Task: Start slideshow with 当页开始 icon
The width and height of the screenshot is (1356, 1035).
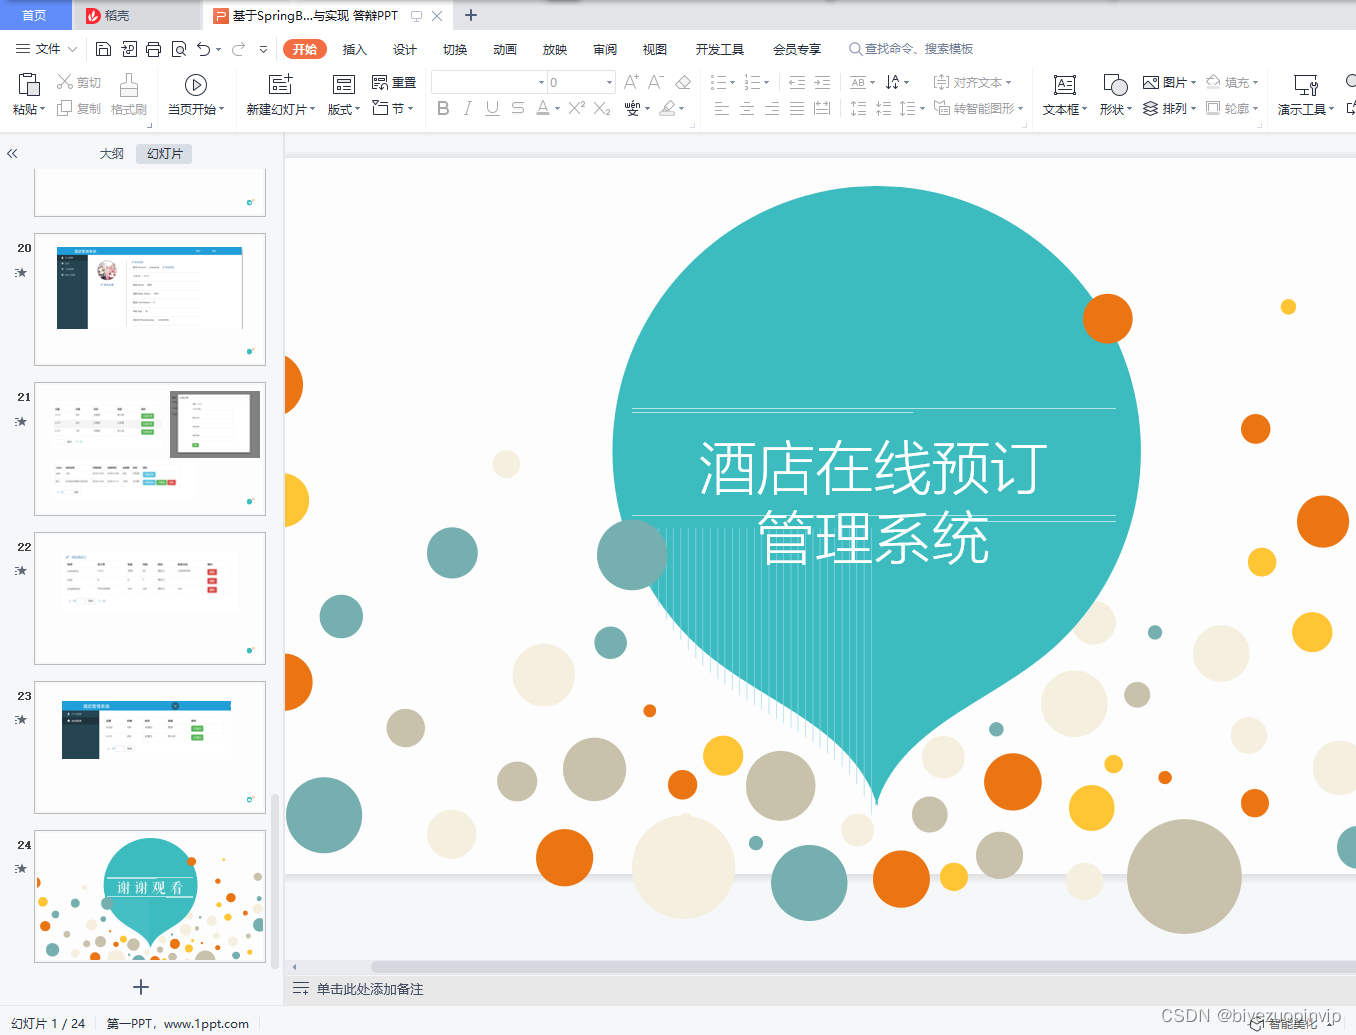Action: (196, 95)
